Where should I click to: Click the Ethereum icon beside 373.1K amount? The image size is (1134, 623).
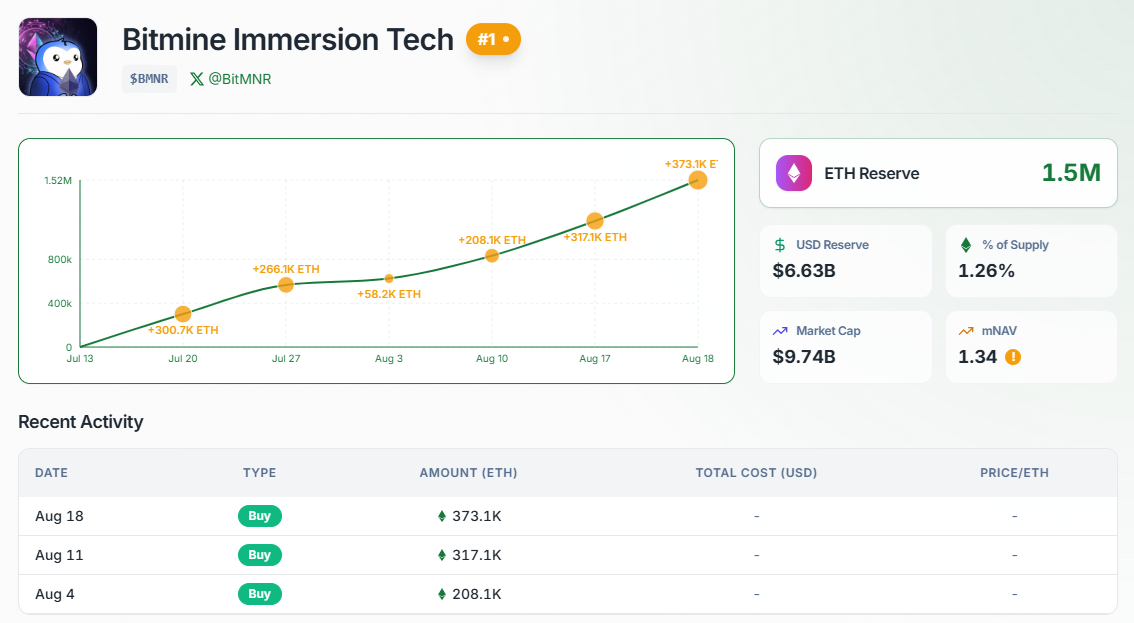point(442,516)
